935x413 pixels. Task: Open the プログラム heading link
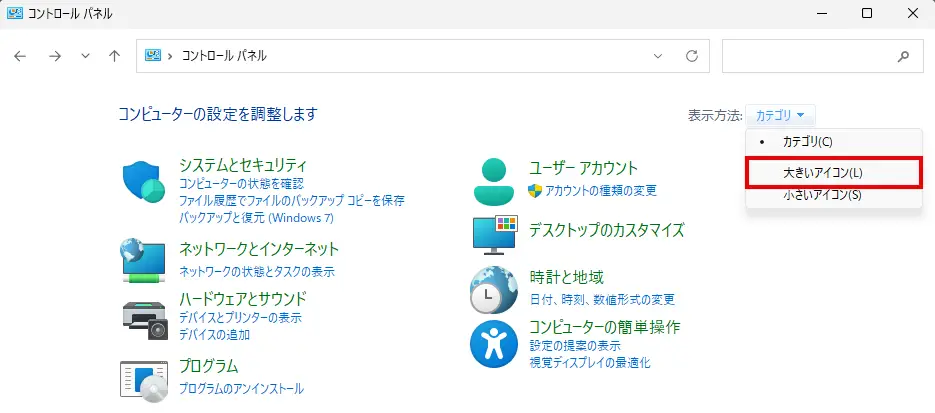click(x=209, y=365)
